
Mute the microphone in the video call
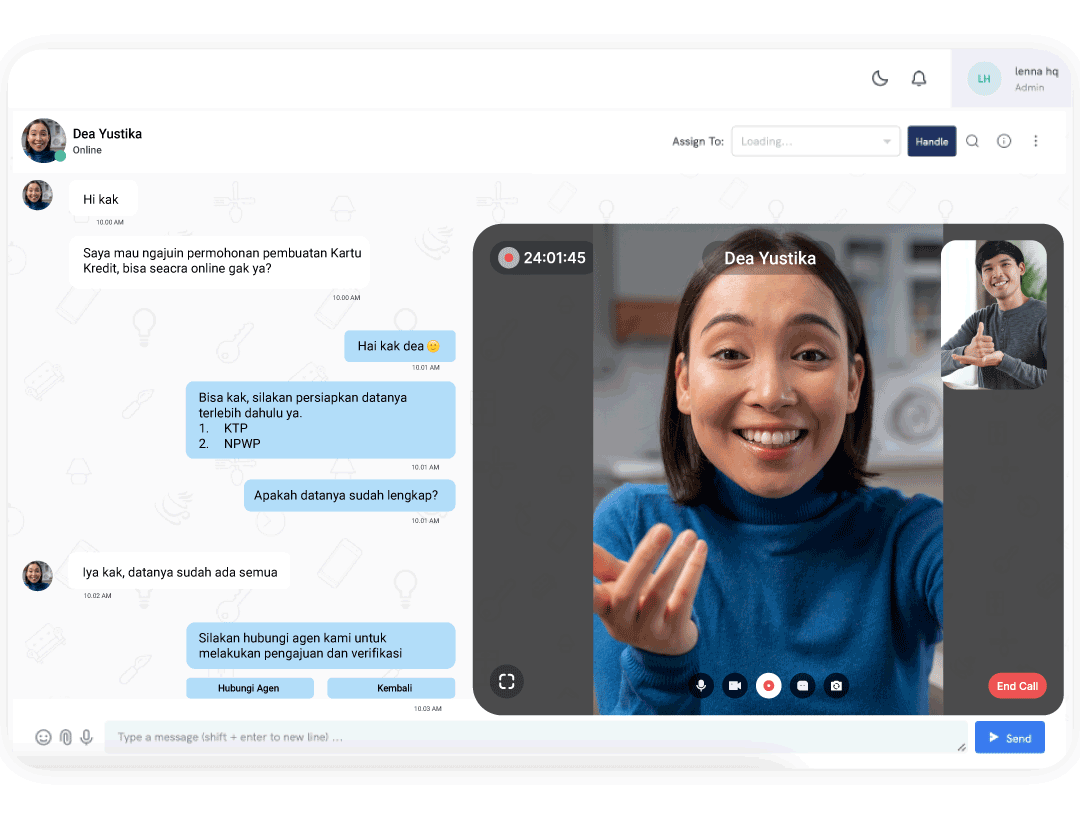[x=701, y=686]
